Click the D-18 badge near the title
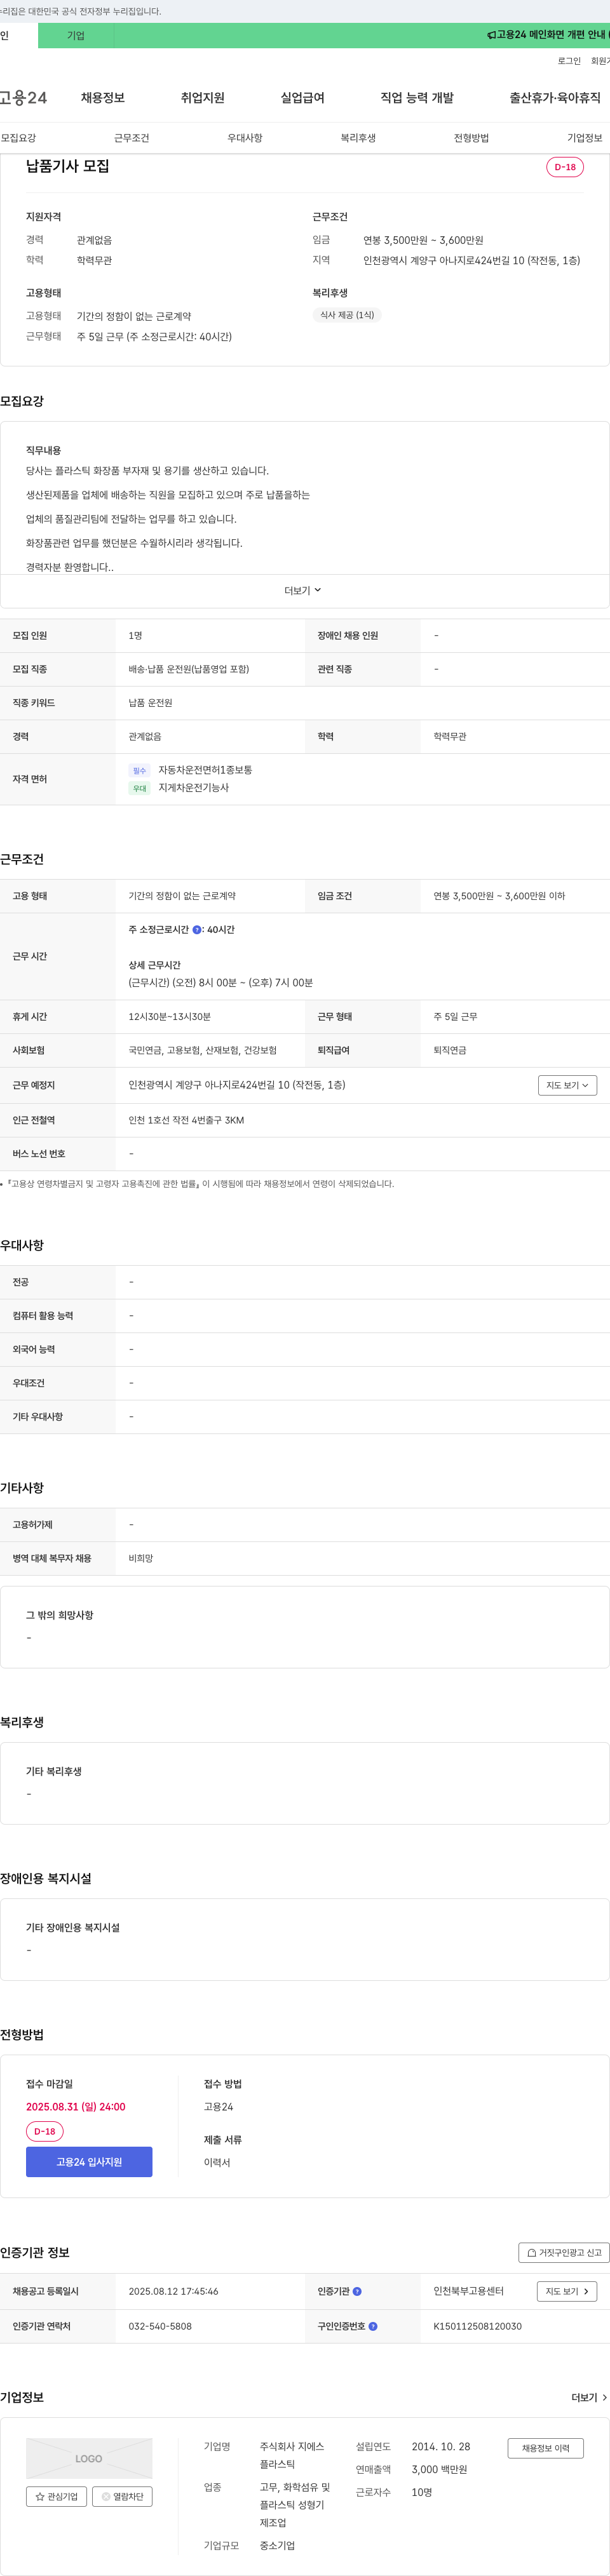 pyautogui.click(x=565, y=167)
